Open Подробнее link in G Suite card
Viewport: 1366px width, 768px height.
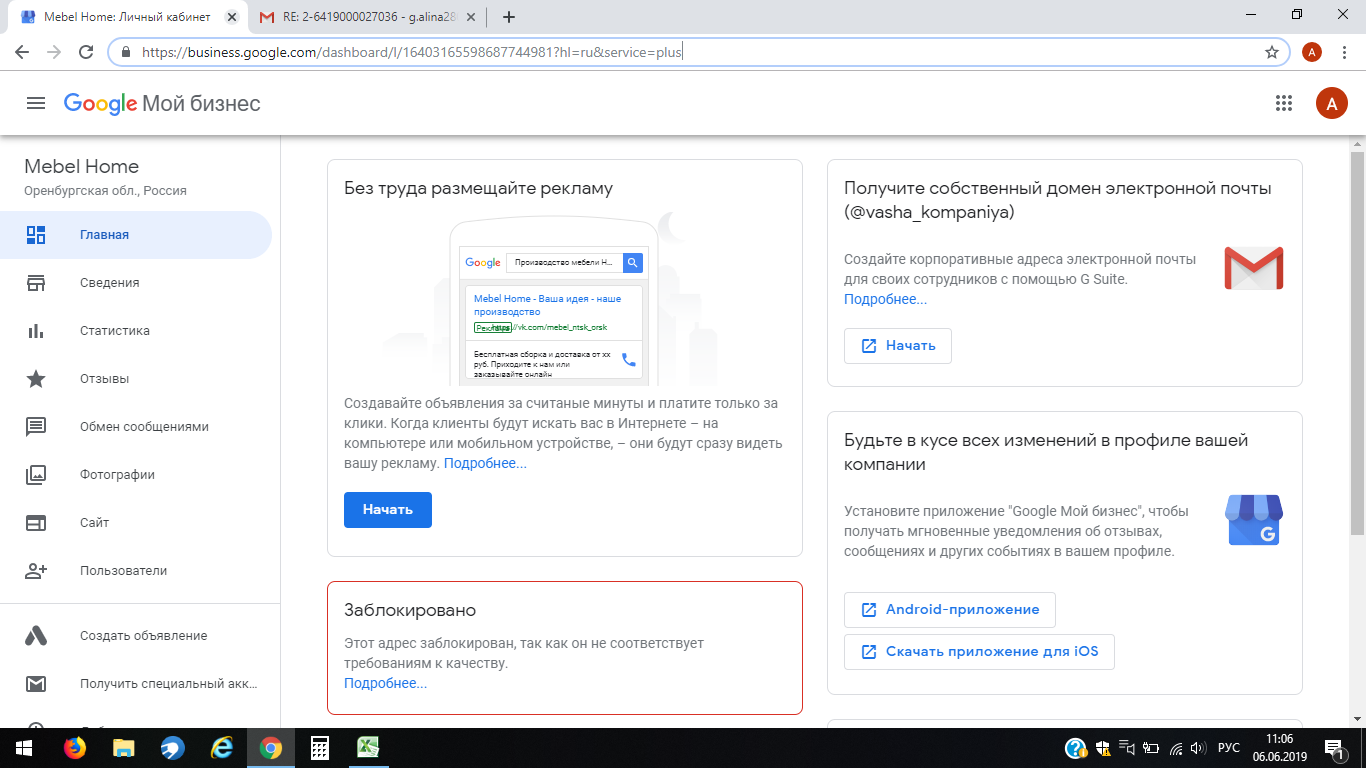[x=885, y=300]
